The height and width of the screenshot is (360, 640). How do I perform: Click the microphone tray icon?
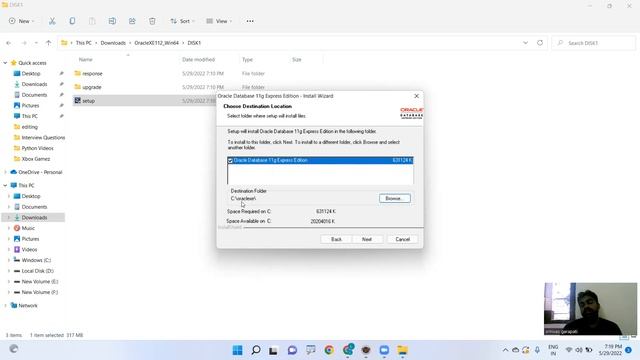pyautogui.click(x=537, y=350)
